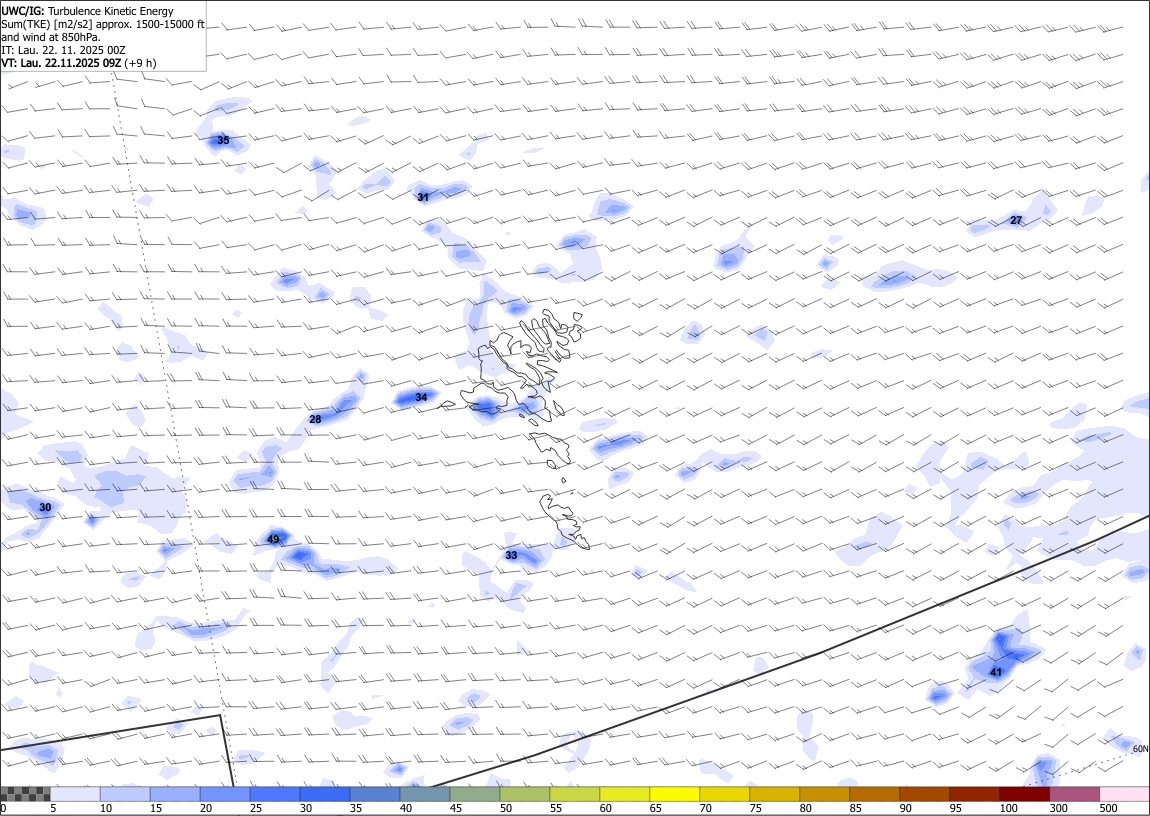Click the legend scale label 500

(x=1108, y=808)
